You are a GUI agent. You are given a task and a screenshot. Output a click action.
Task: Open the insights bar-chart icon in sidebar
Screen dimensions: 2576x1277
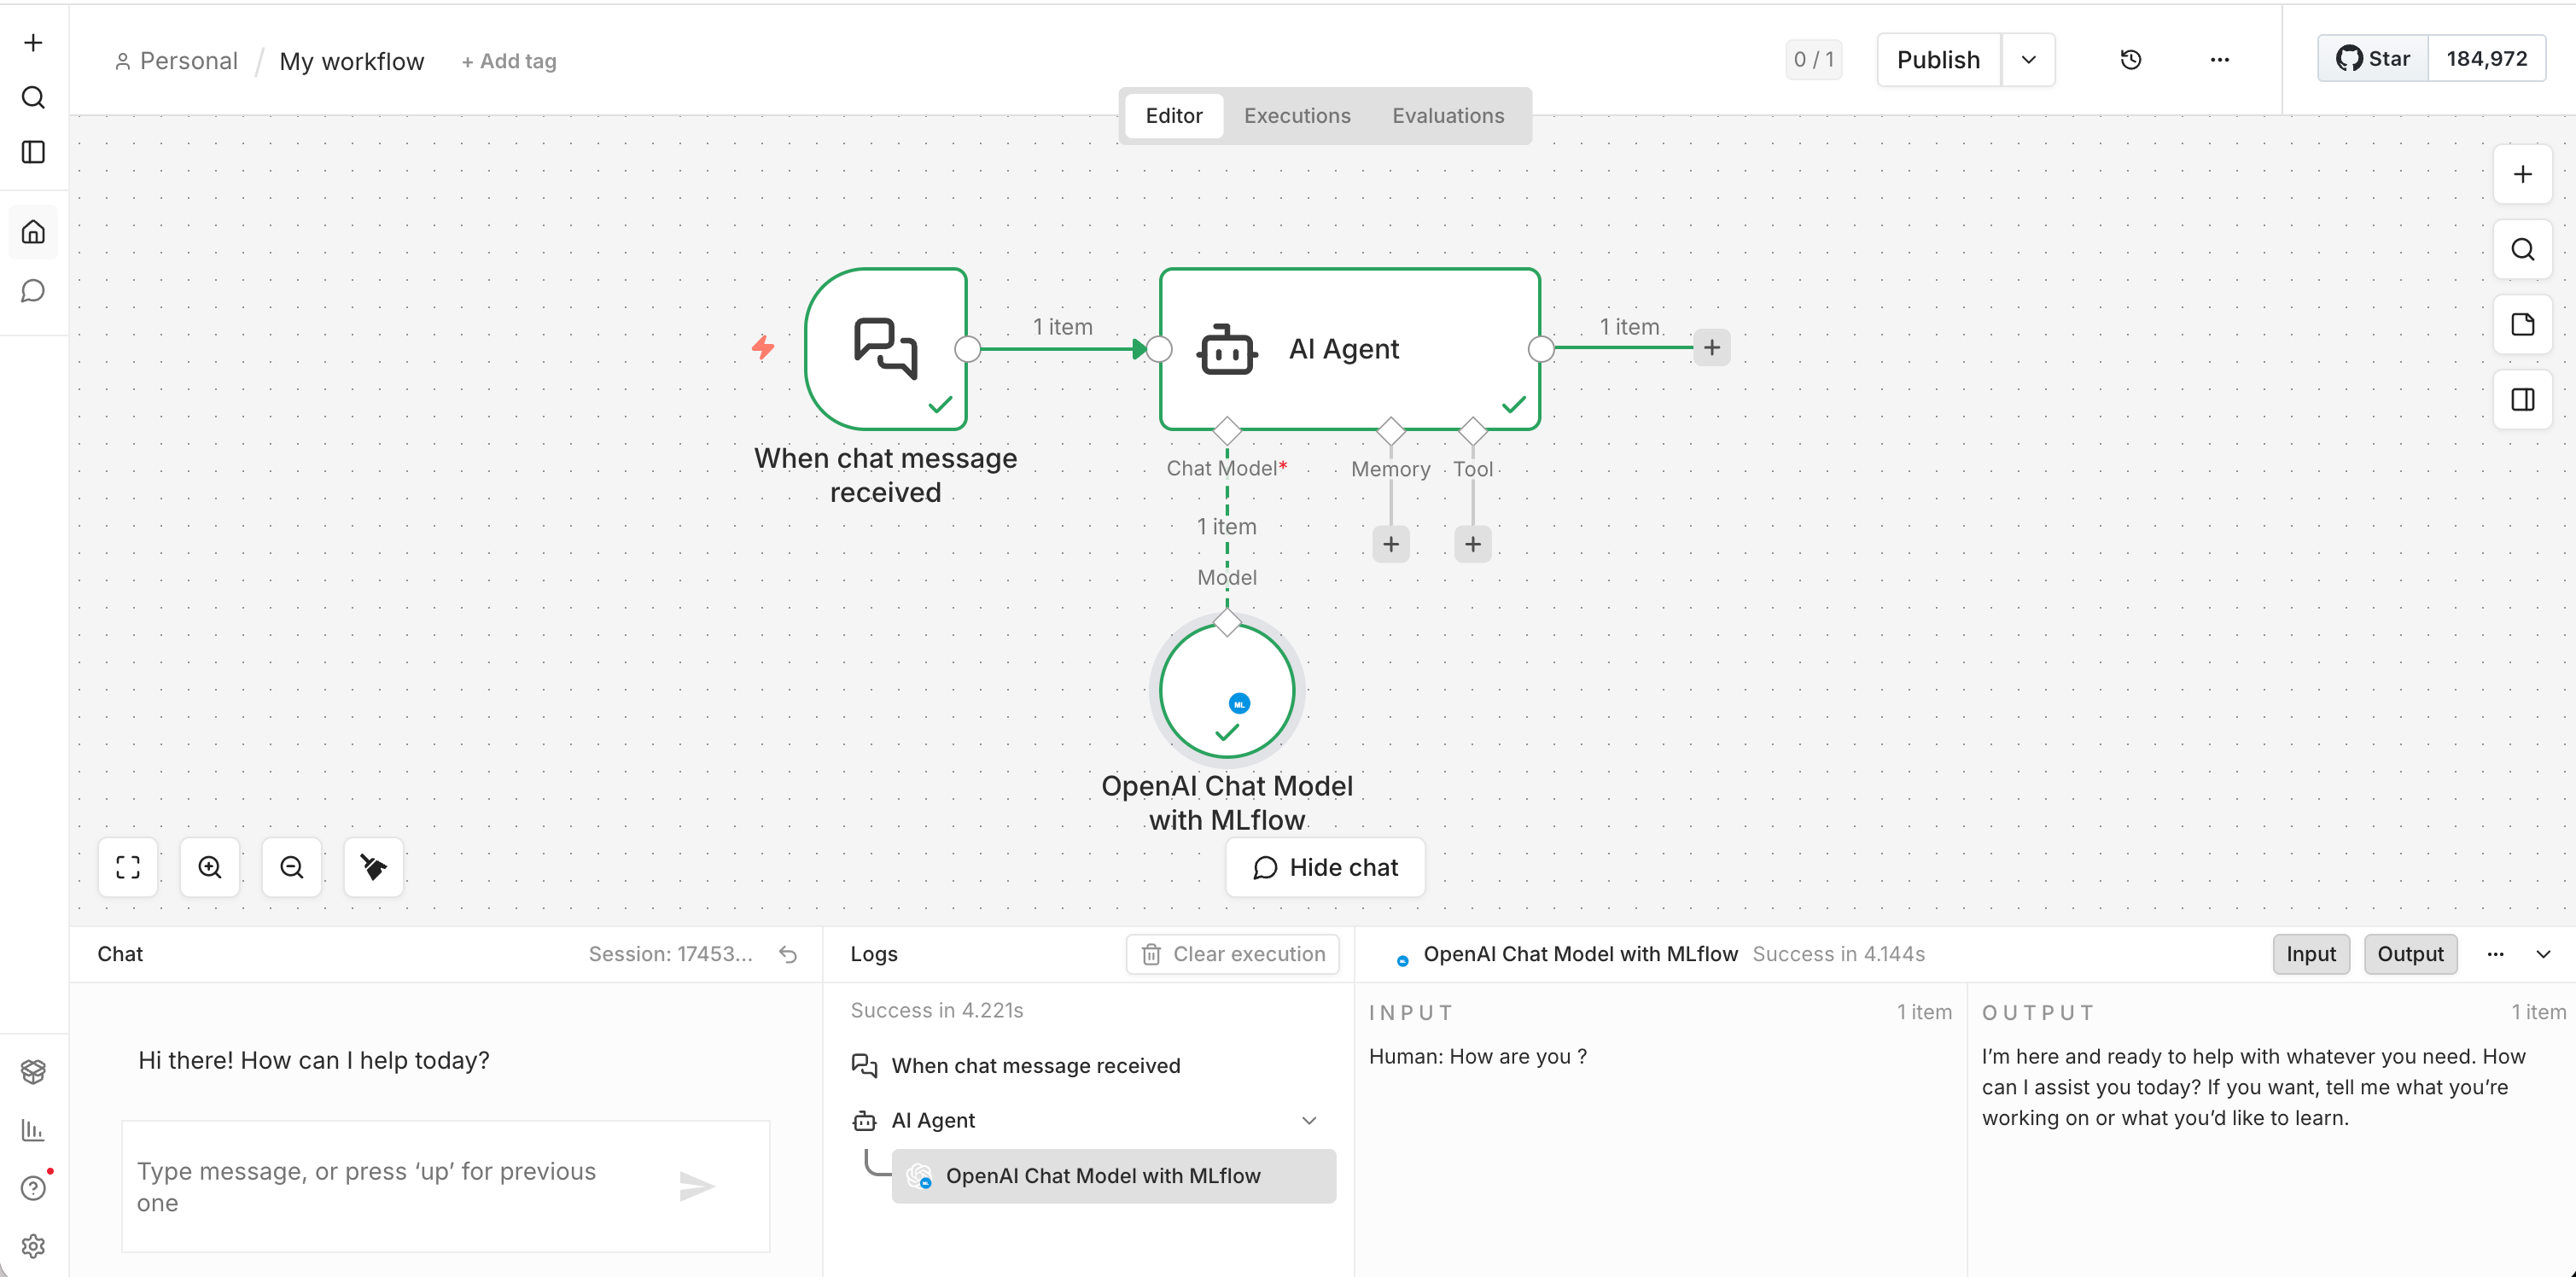(x=33, y=1130)
